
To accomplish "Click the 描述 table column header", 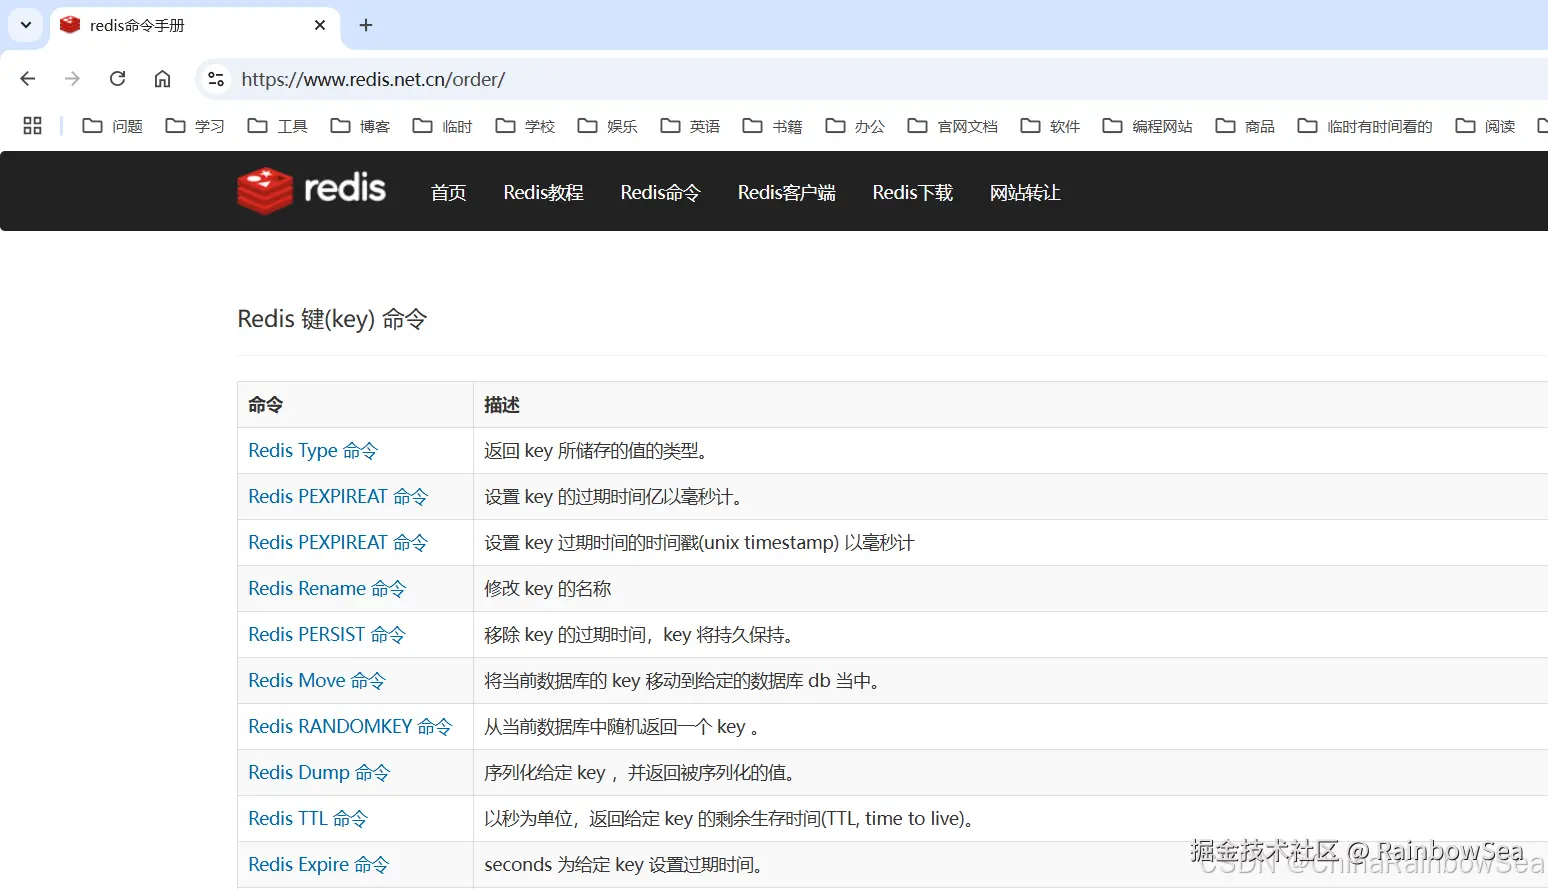I will tap(502, 405).
